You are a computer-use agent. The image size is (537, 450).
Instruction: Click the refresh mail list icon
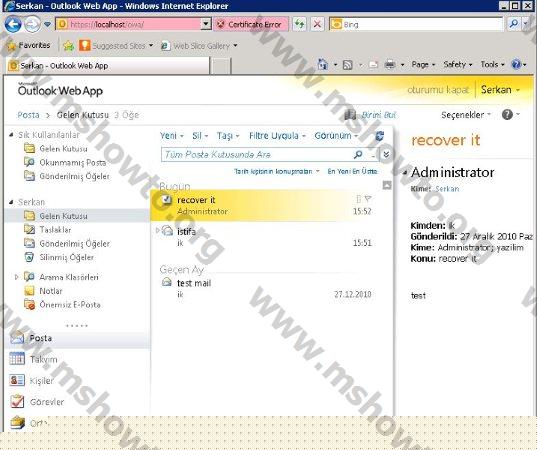tap(379, 136)
